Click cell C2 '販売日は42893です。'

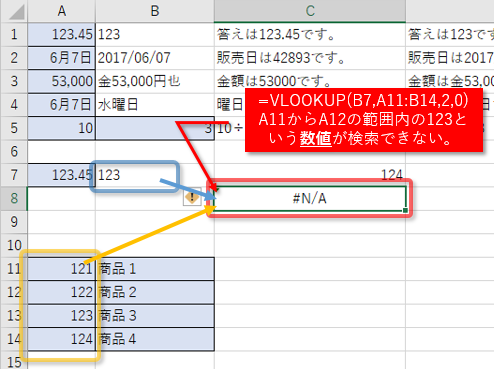point(310,58)
